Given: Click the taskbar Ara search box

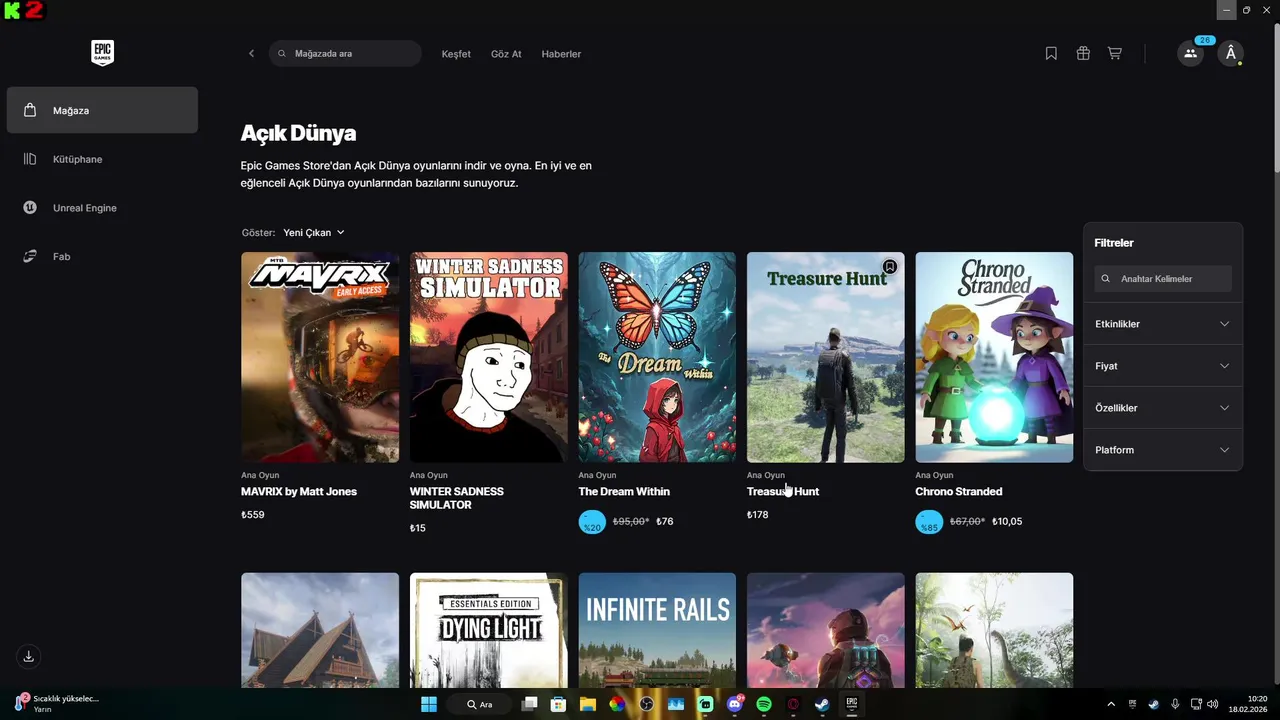Looking at the screenshot, I should point(482,704).
